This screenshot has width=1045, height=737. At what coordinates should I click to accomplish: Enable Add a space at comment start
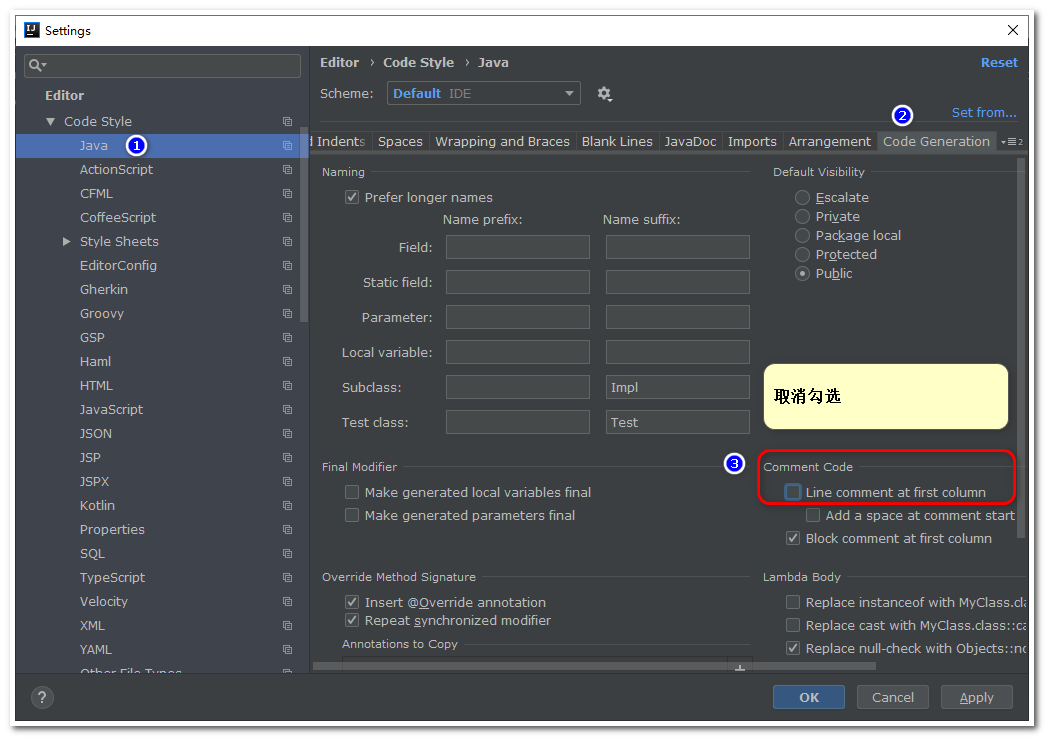click(x=813, y=515)
